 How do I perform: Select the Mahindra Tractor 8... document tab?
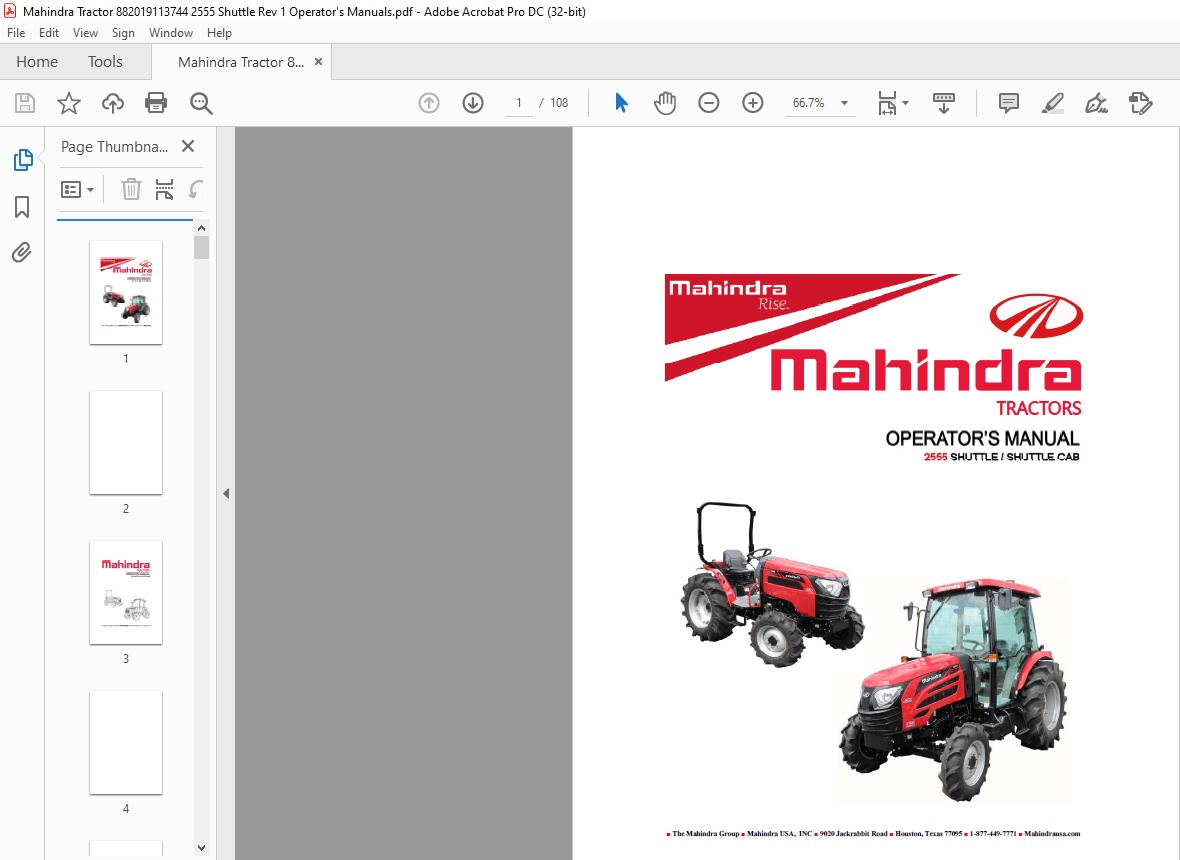[241, 62]
